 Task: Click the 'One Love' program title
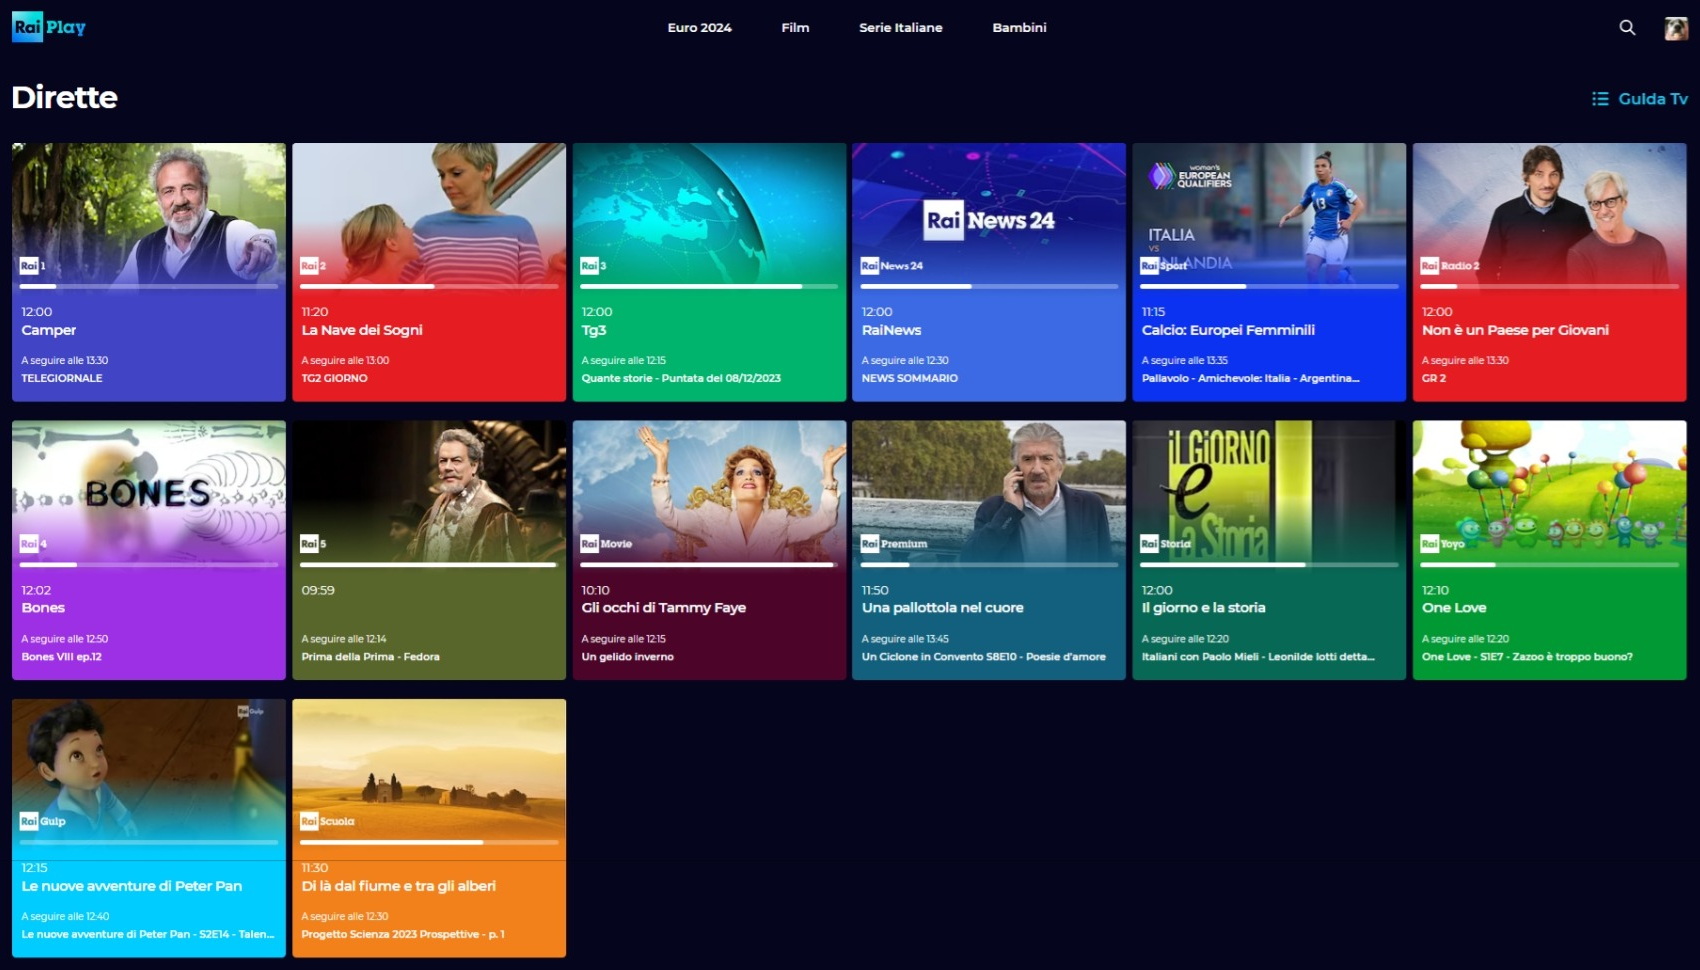pyautogui.click(x=1454, y=608)
